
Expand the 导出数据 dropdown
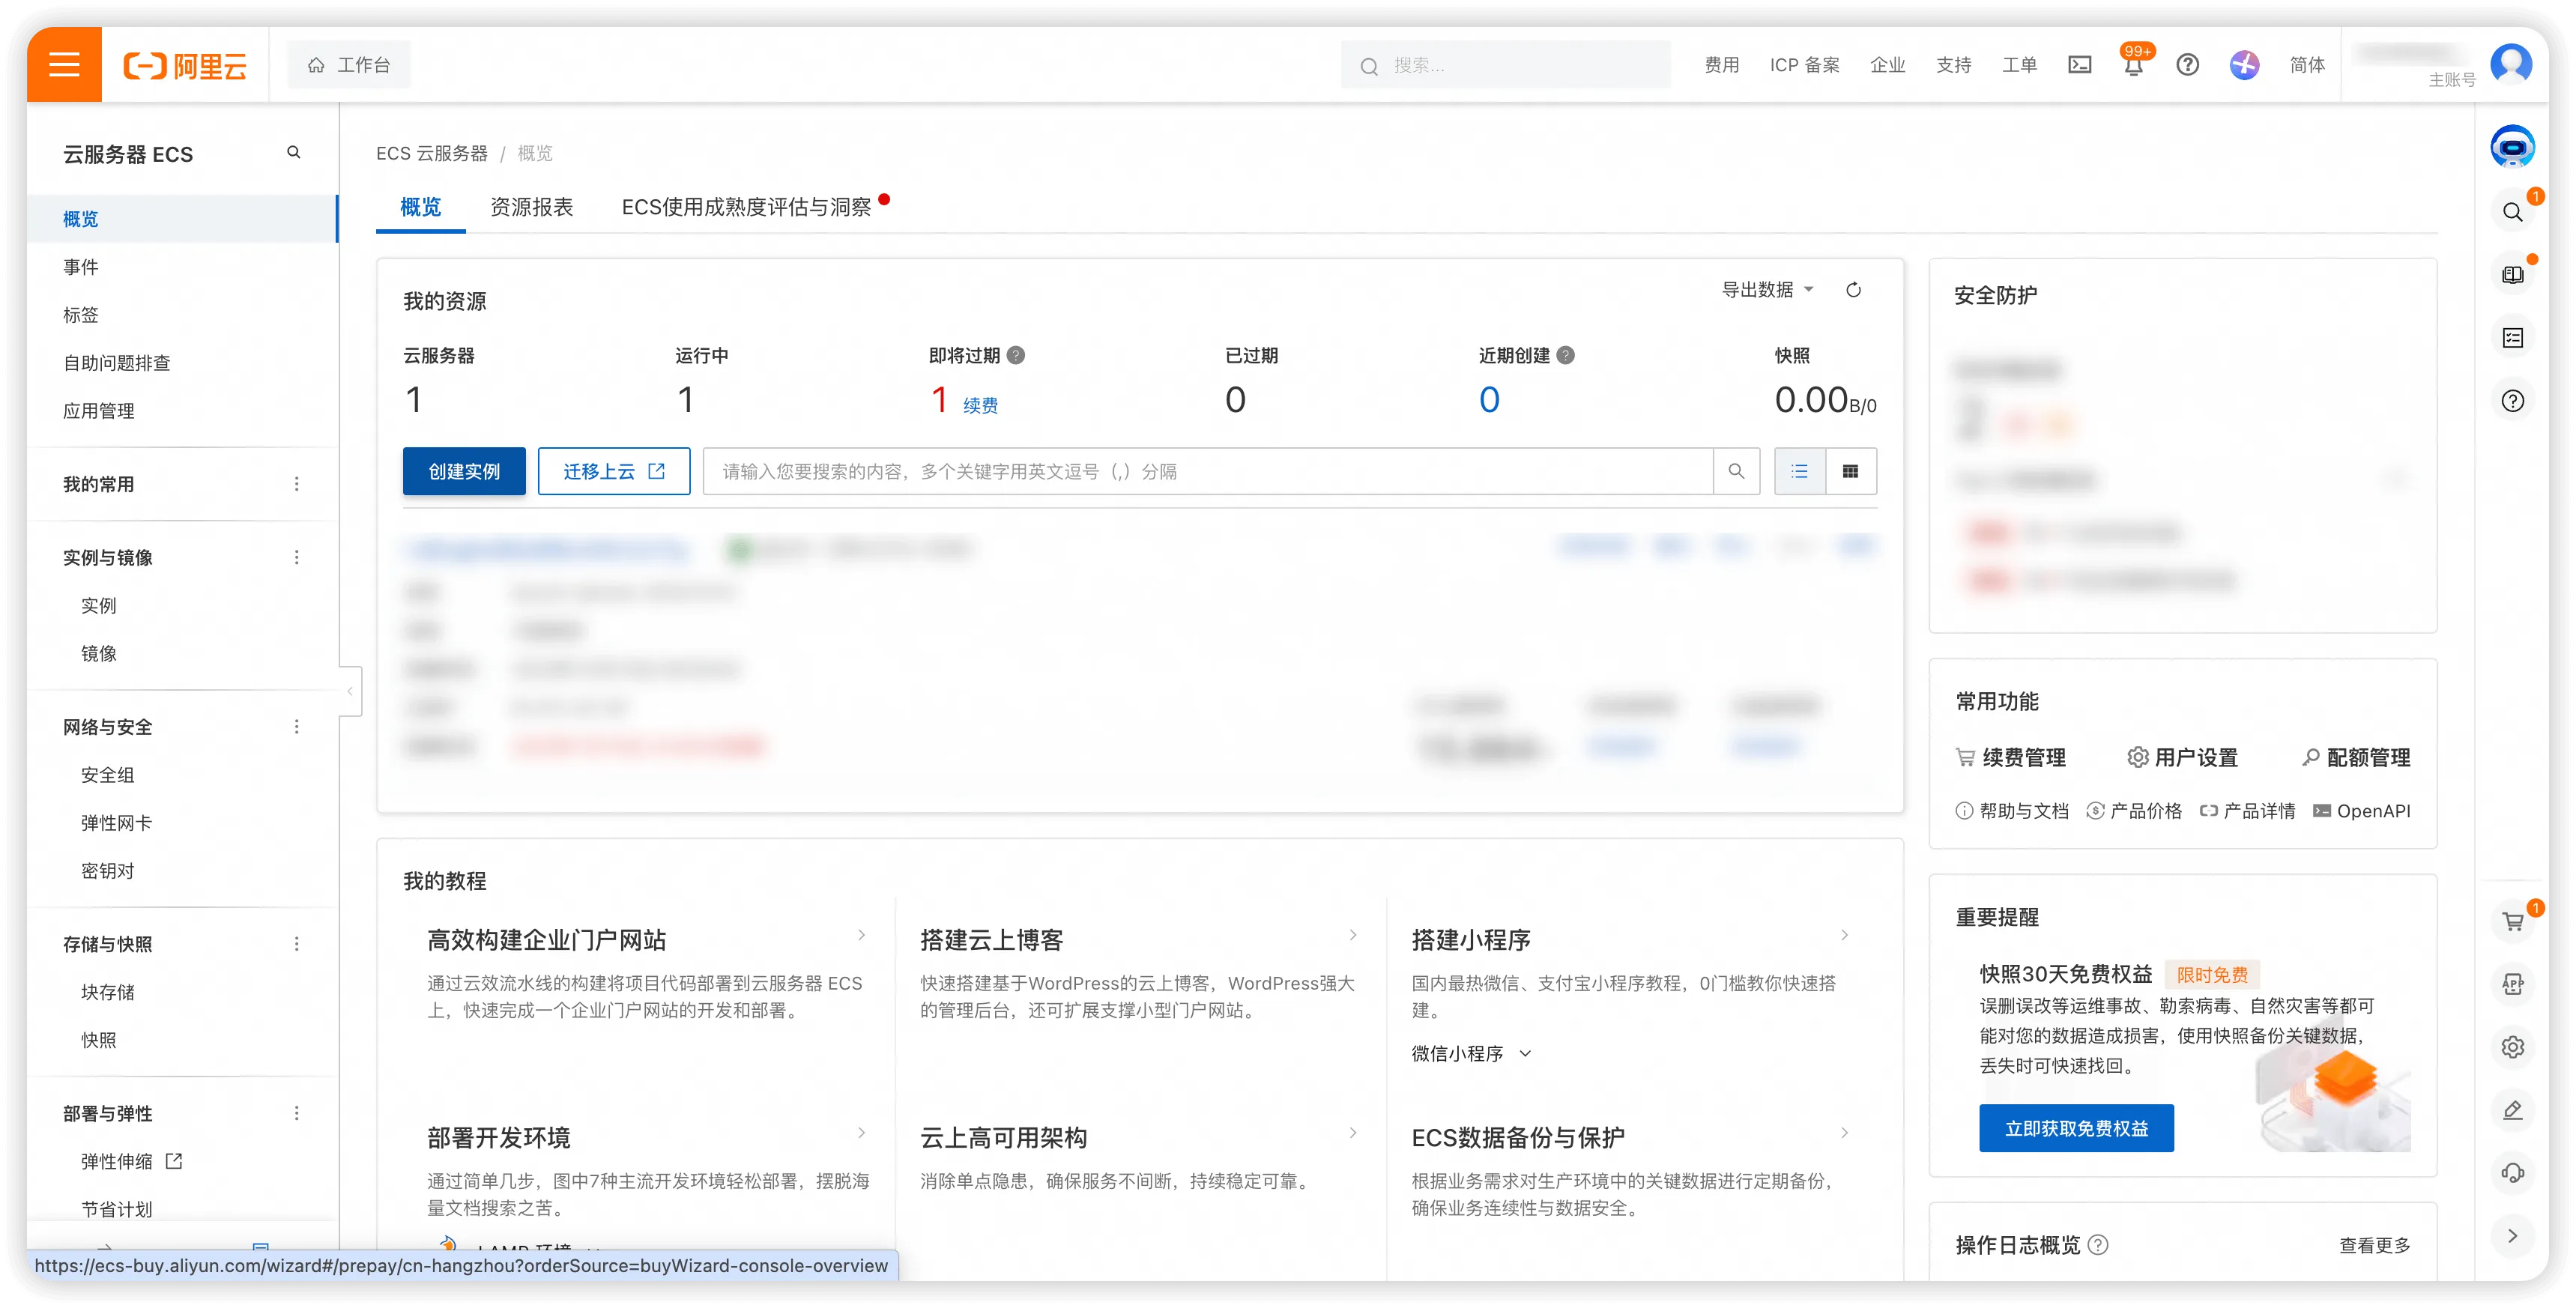(1767, 290)
